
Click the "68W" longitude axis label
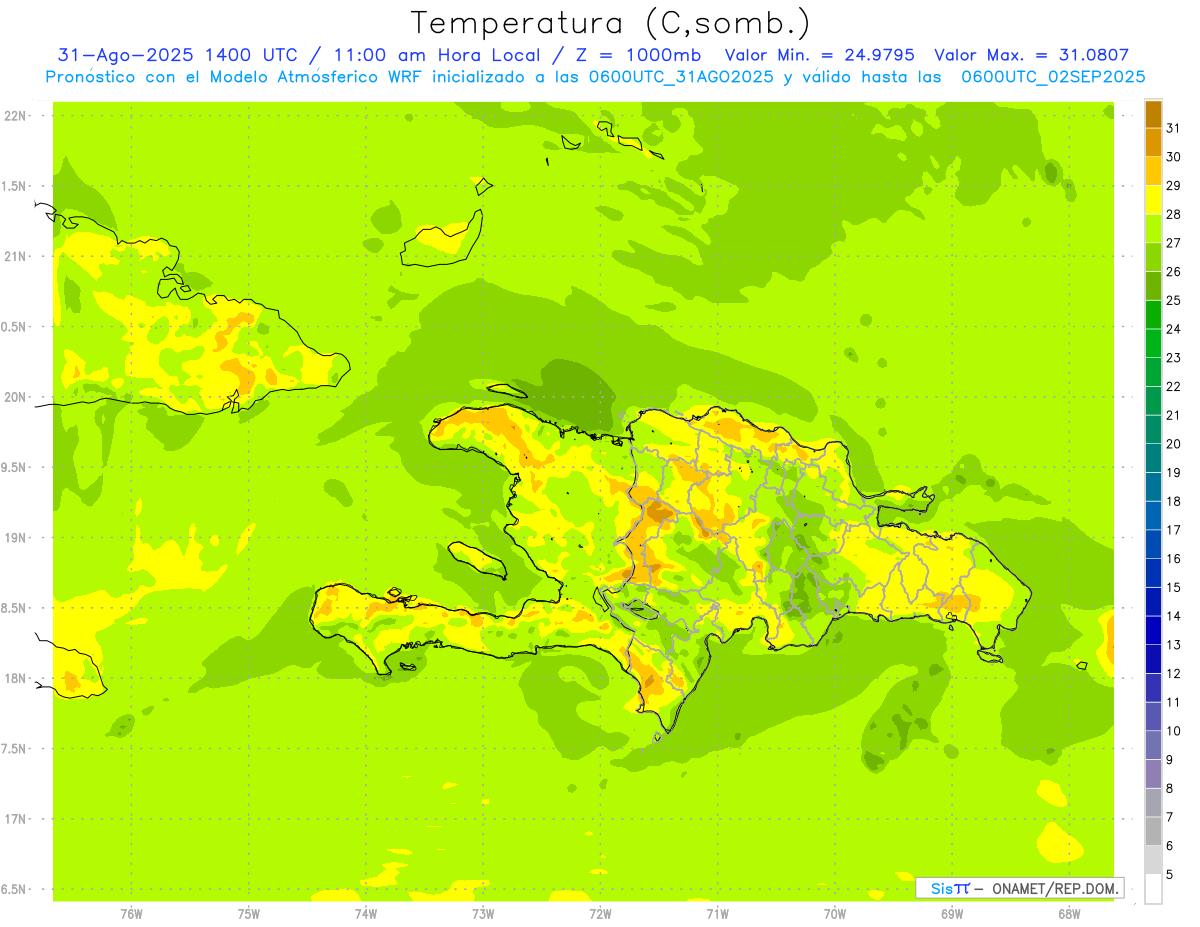[x=1069, y=913]
